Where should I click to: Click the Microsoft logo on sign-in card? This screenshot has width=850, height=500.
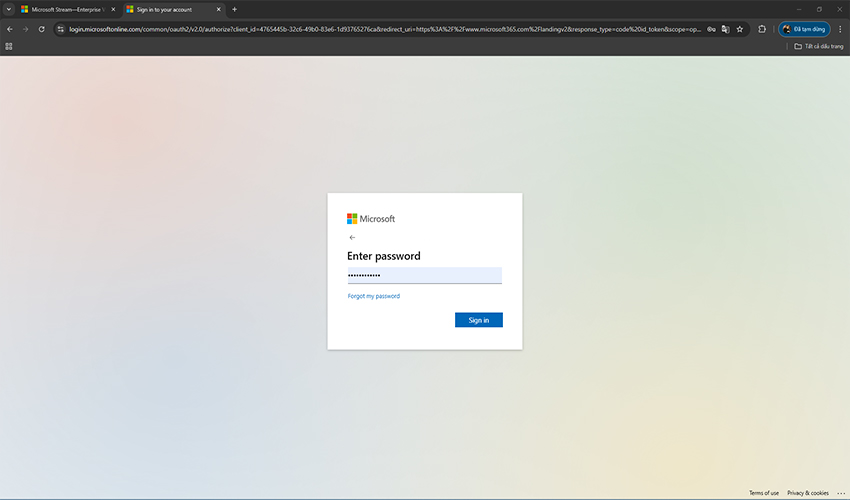pyautogui.click(x=371, y=219)
